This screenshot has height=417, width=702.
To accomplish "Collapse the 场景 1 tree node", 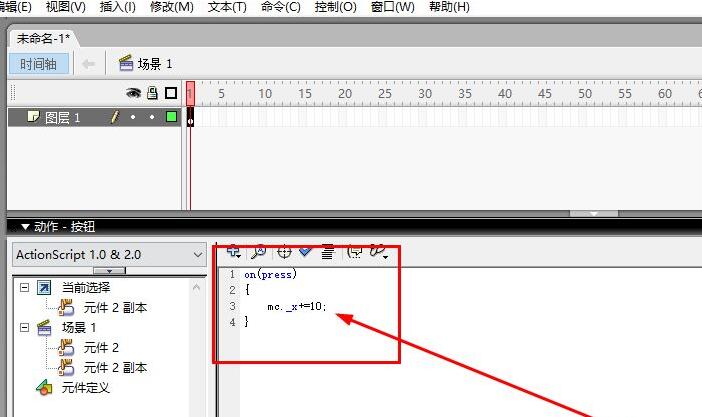I will (x=25, y=327).
